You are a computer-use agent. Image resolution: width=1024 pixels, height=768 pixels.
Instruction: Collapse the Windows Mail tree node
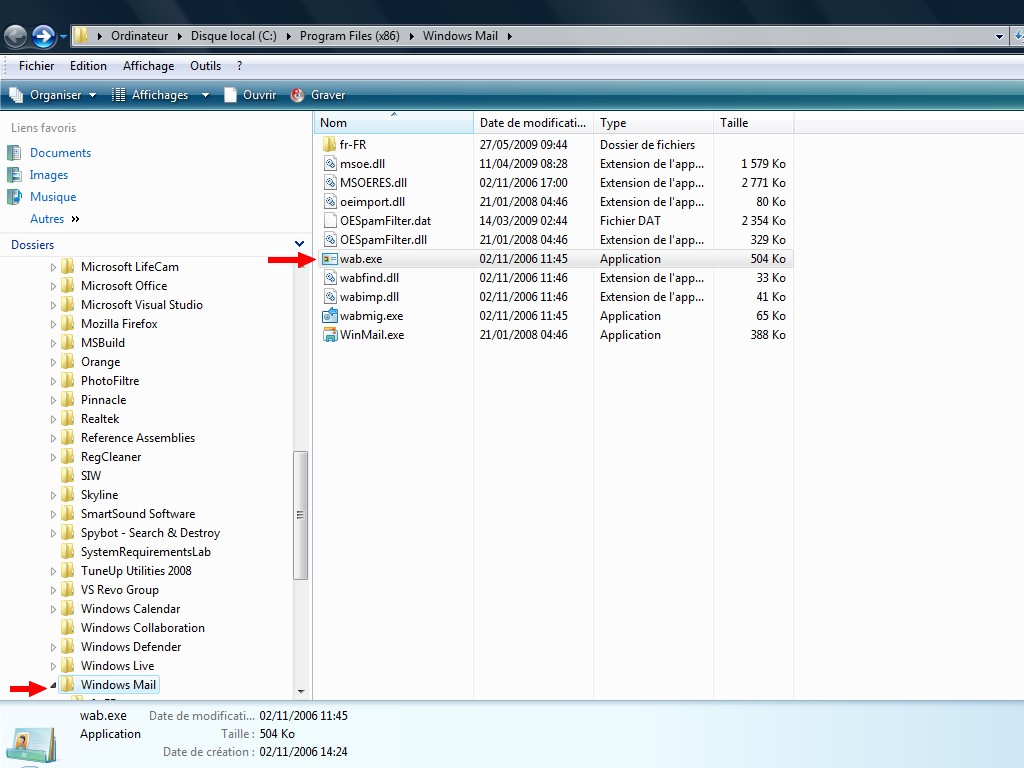(54, 685)
